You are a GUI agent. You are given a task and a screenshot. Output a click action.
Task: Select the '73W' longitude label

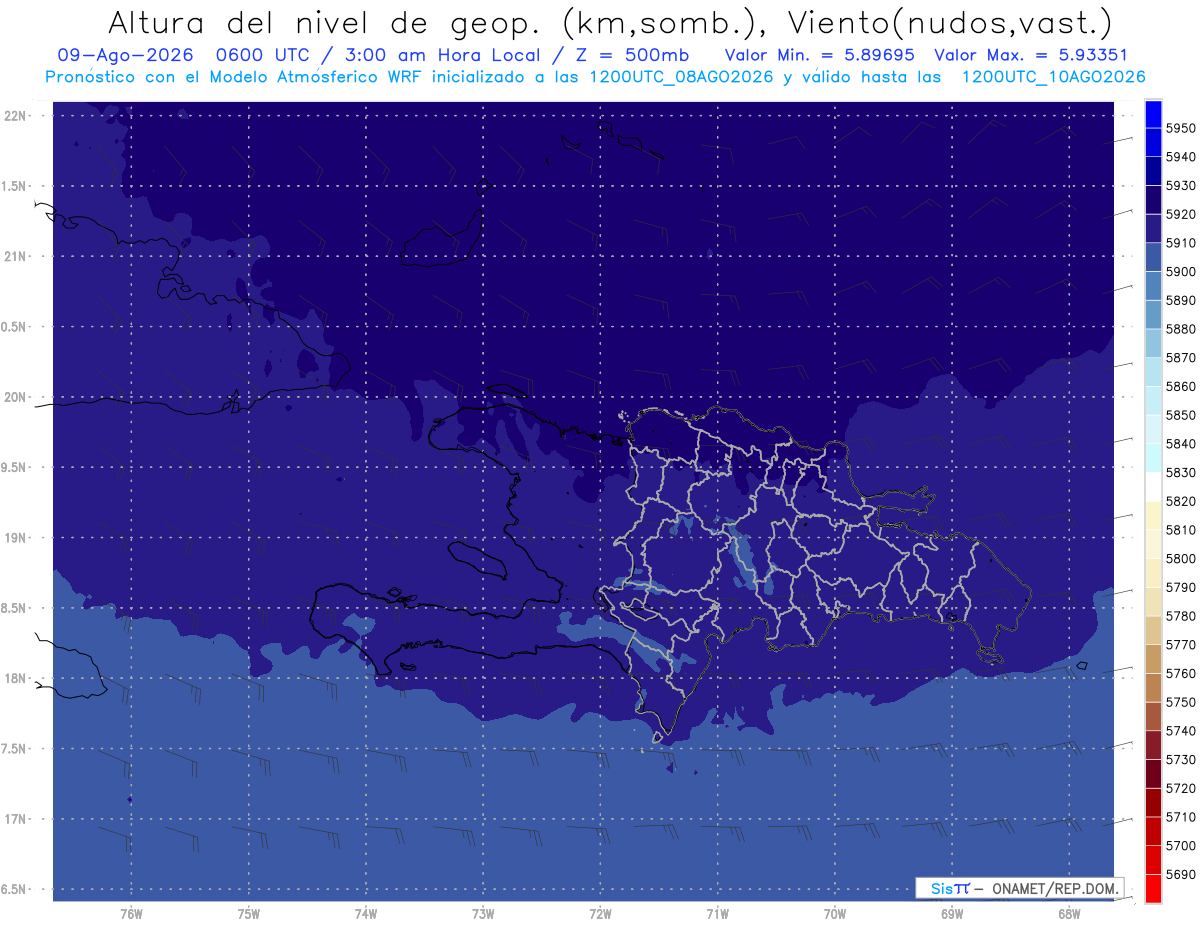coord(483,913)
